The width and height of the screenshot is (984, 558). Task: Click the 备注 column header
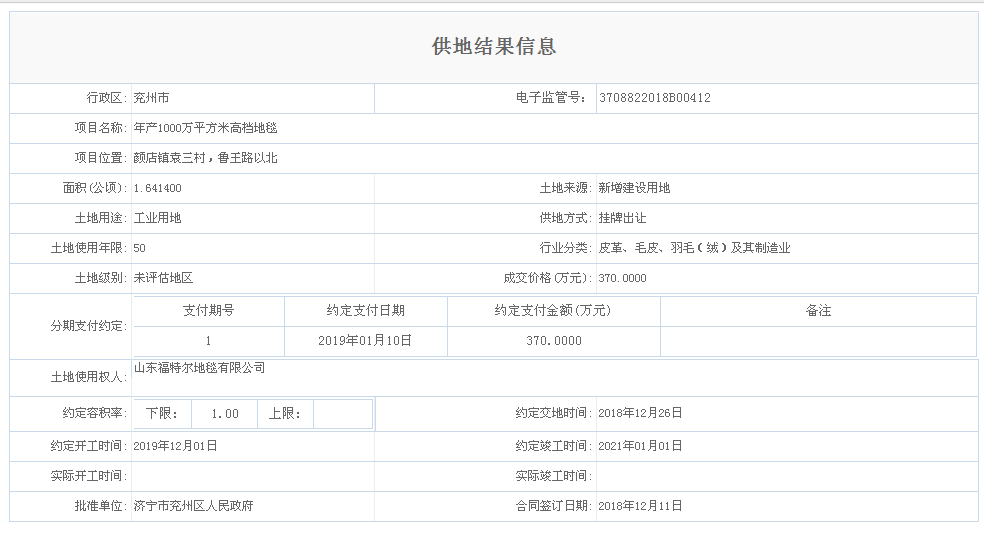pos(817,311)
